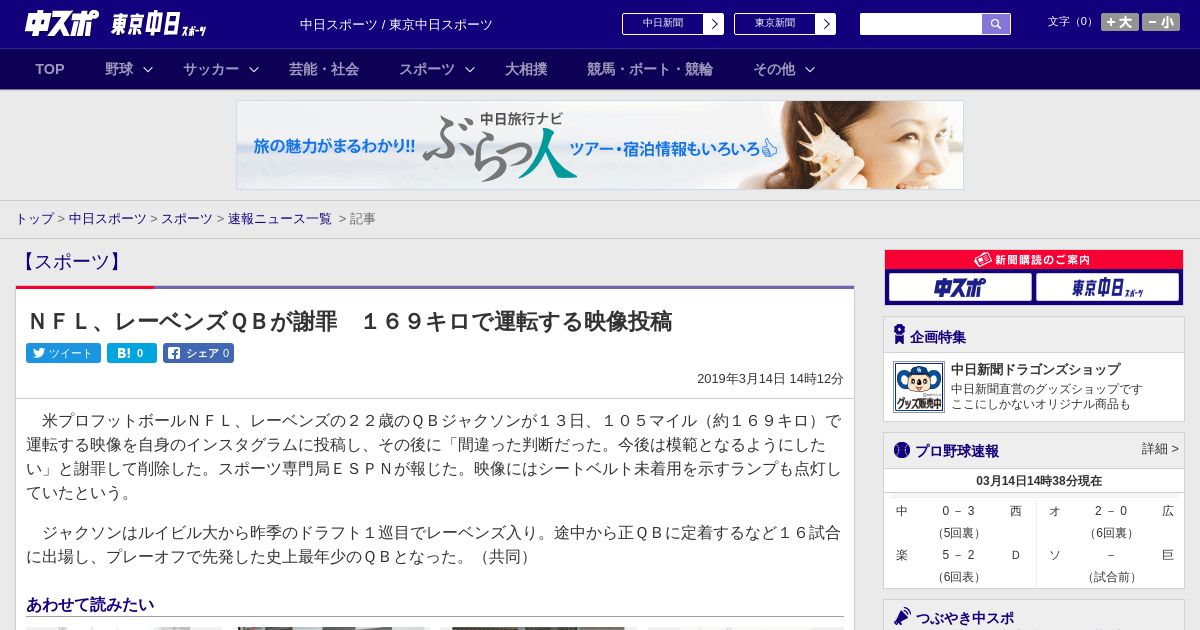
Task: Select the 中 0-3 西 score cell
Action: 959,521
